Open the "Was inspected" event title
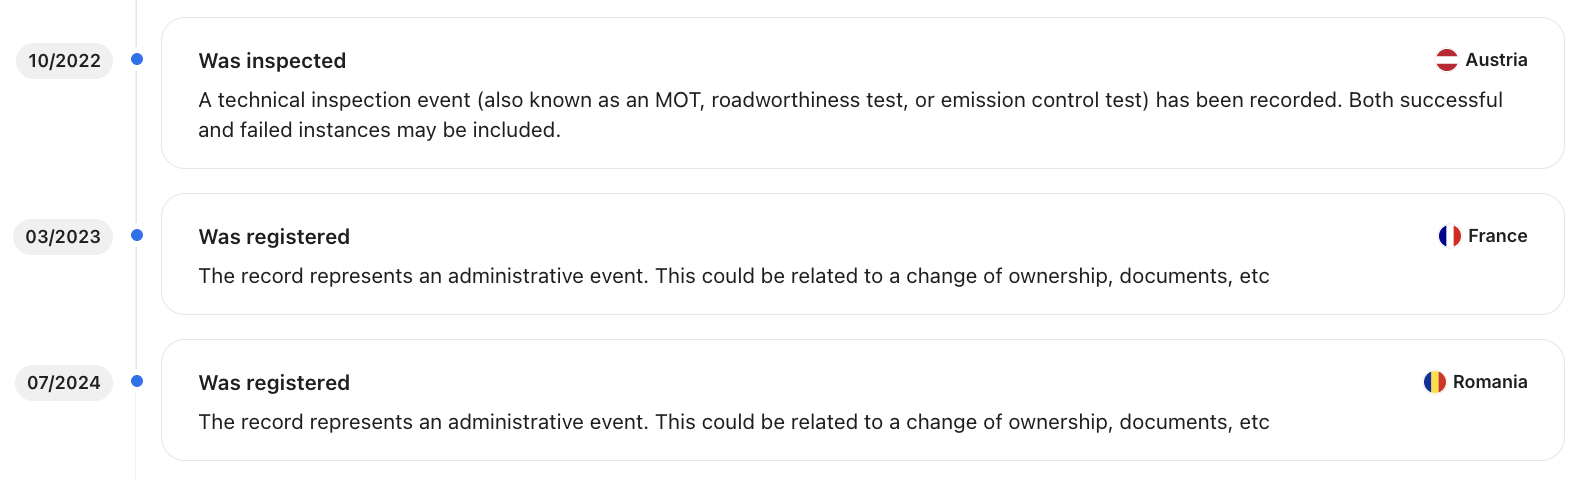 [x=272, y=61]
